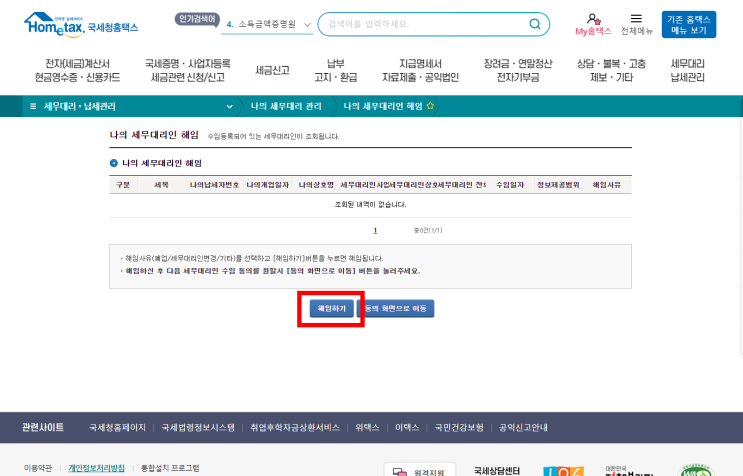Click the 원격지원 button
Viewport: 743px width, 476px height.
click(420, 470)
